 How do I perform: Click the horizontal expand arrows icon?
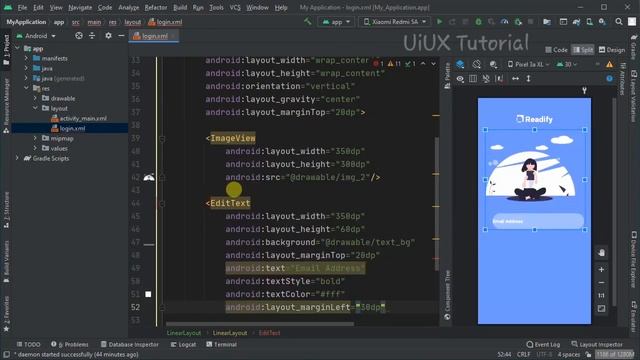(x=516, y=78)
